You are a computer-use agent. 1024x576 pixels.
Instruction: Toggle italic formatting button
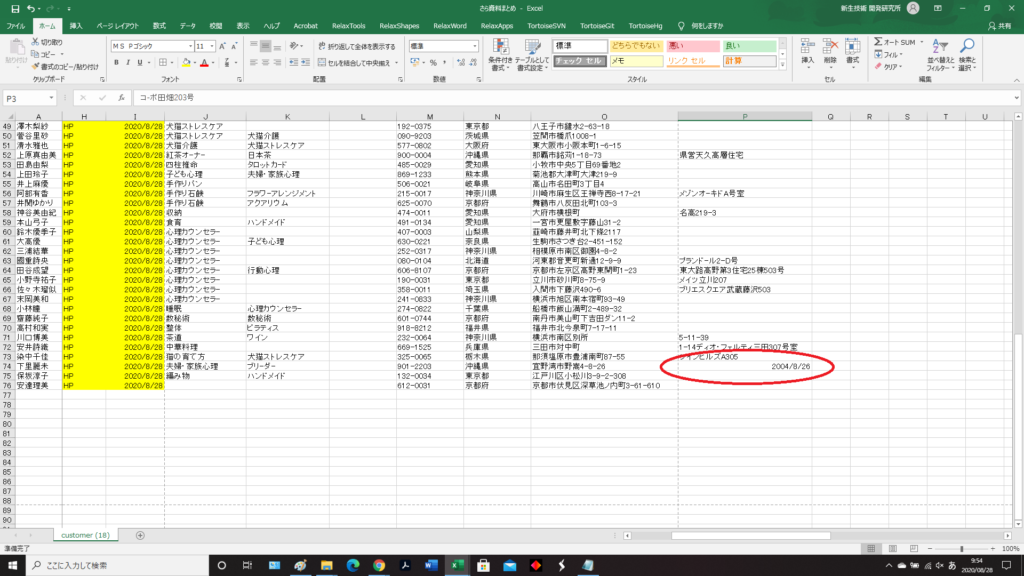(128, 62)
